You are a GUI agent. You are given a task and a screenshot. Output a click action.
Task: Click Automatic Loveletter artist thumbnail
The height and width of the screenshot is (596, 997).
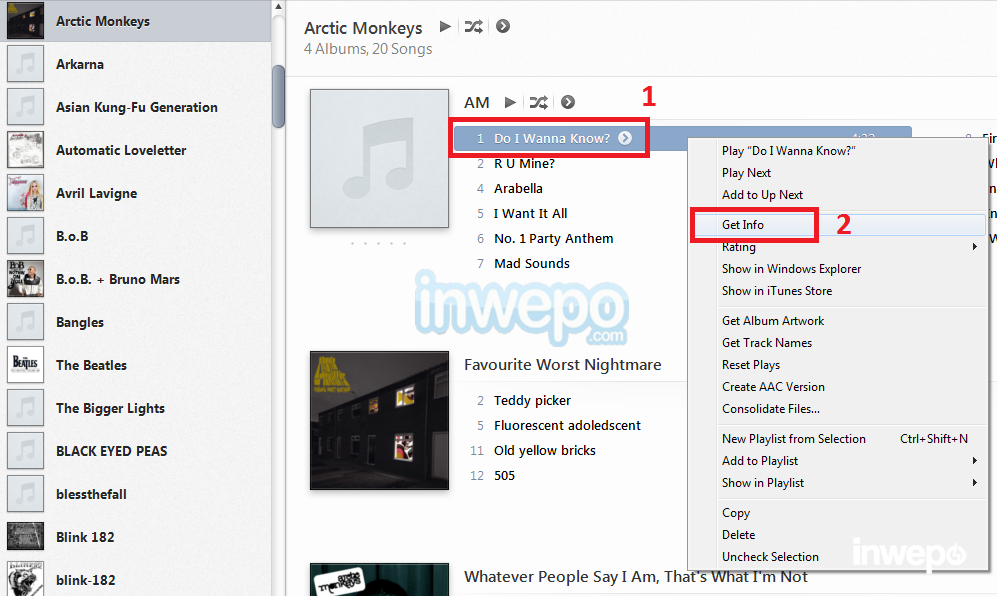[25, 150]
